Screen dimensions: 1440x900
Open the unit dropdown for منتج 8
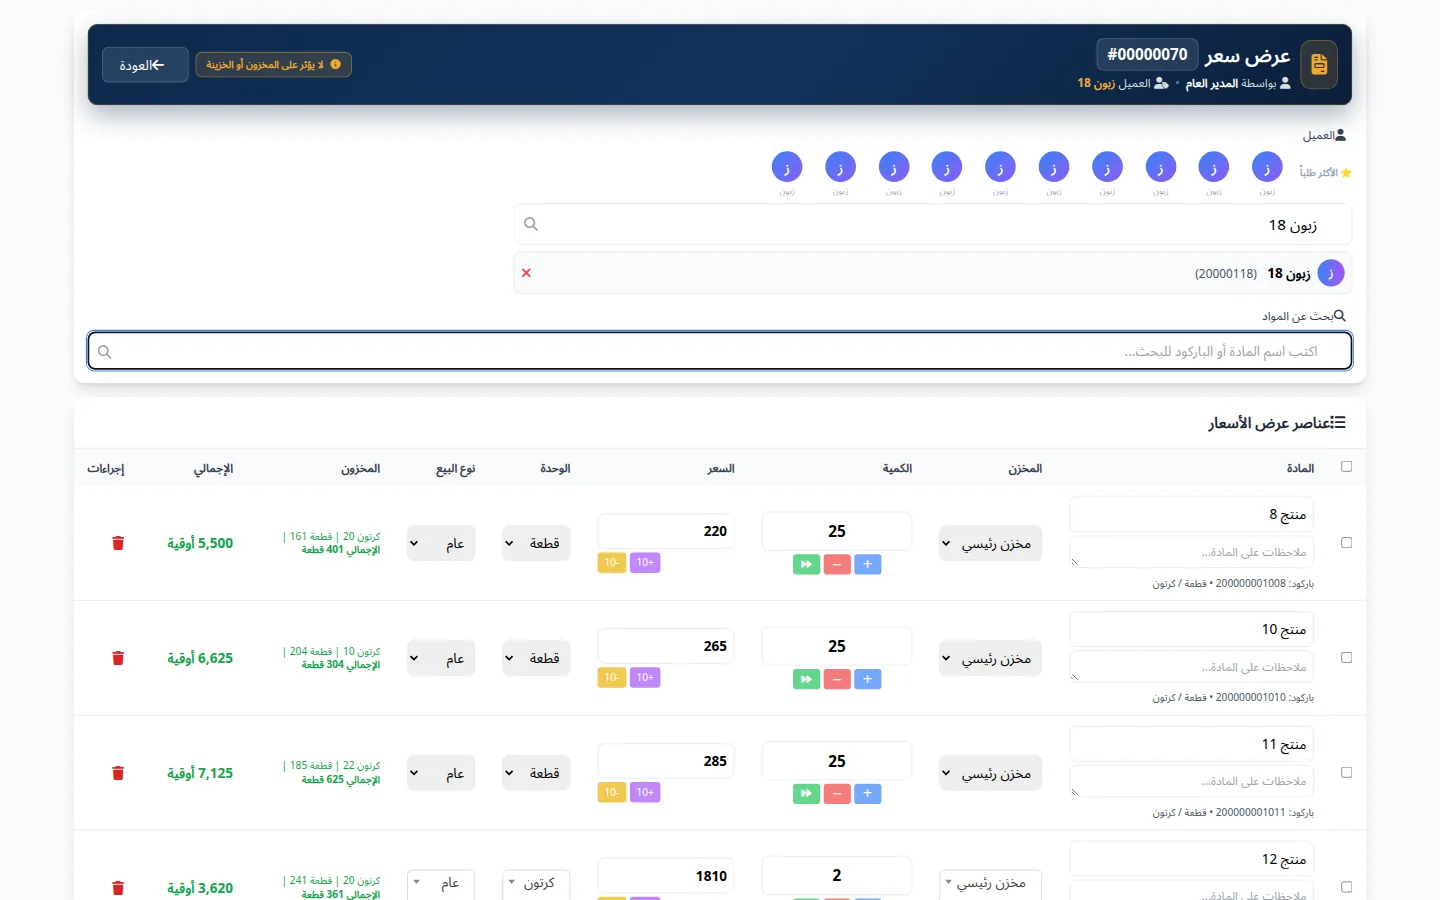tap(536, 544)
